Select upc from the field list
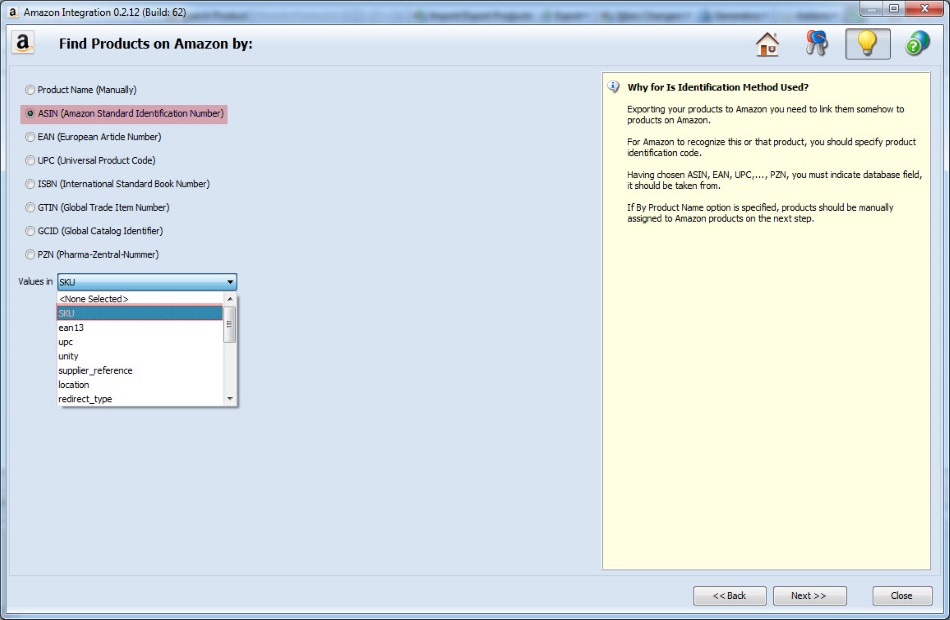Screen dimensions: 950x620 [140, 342]
